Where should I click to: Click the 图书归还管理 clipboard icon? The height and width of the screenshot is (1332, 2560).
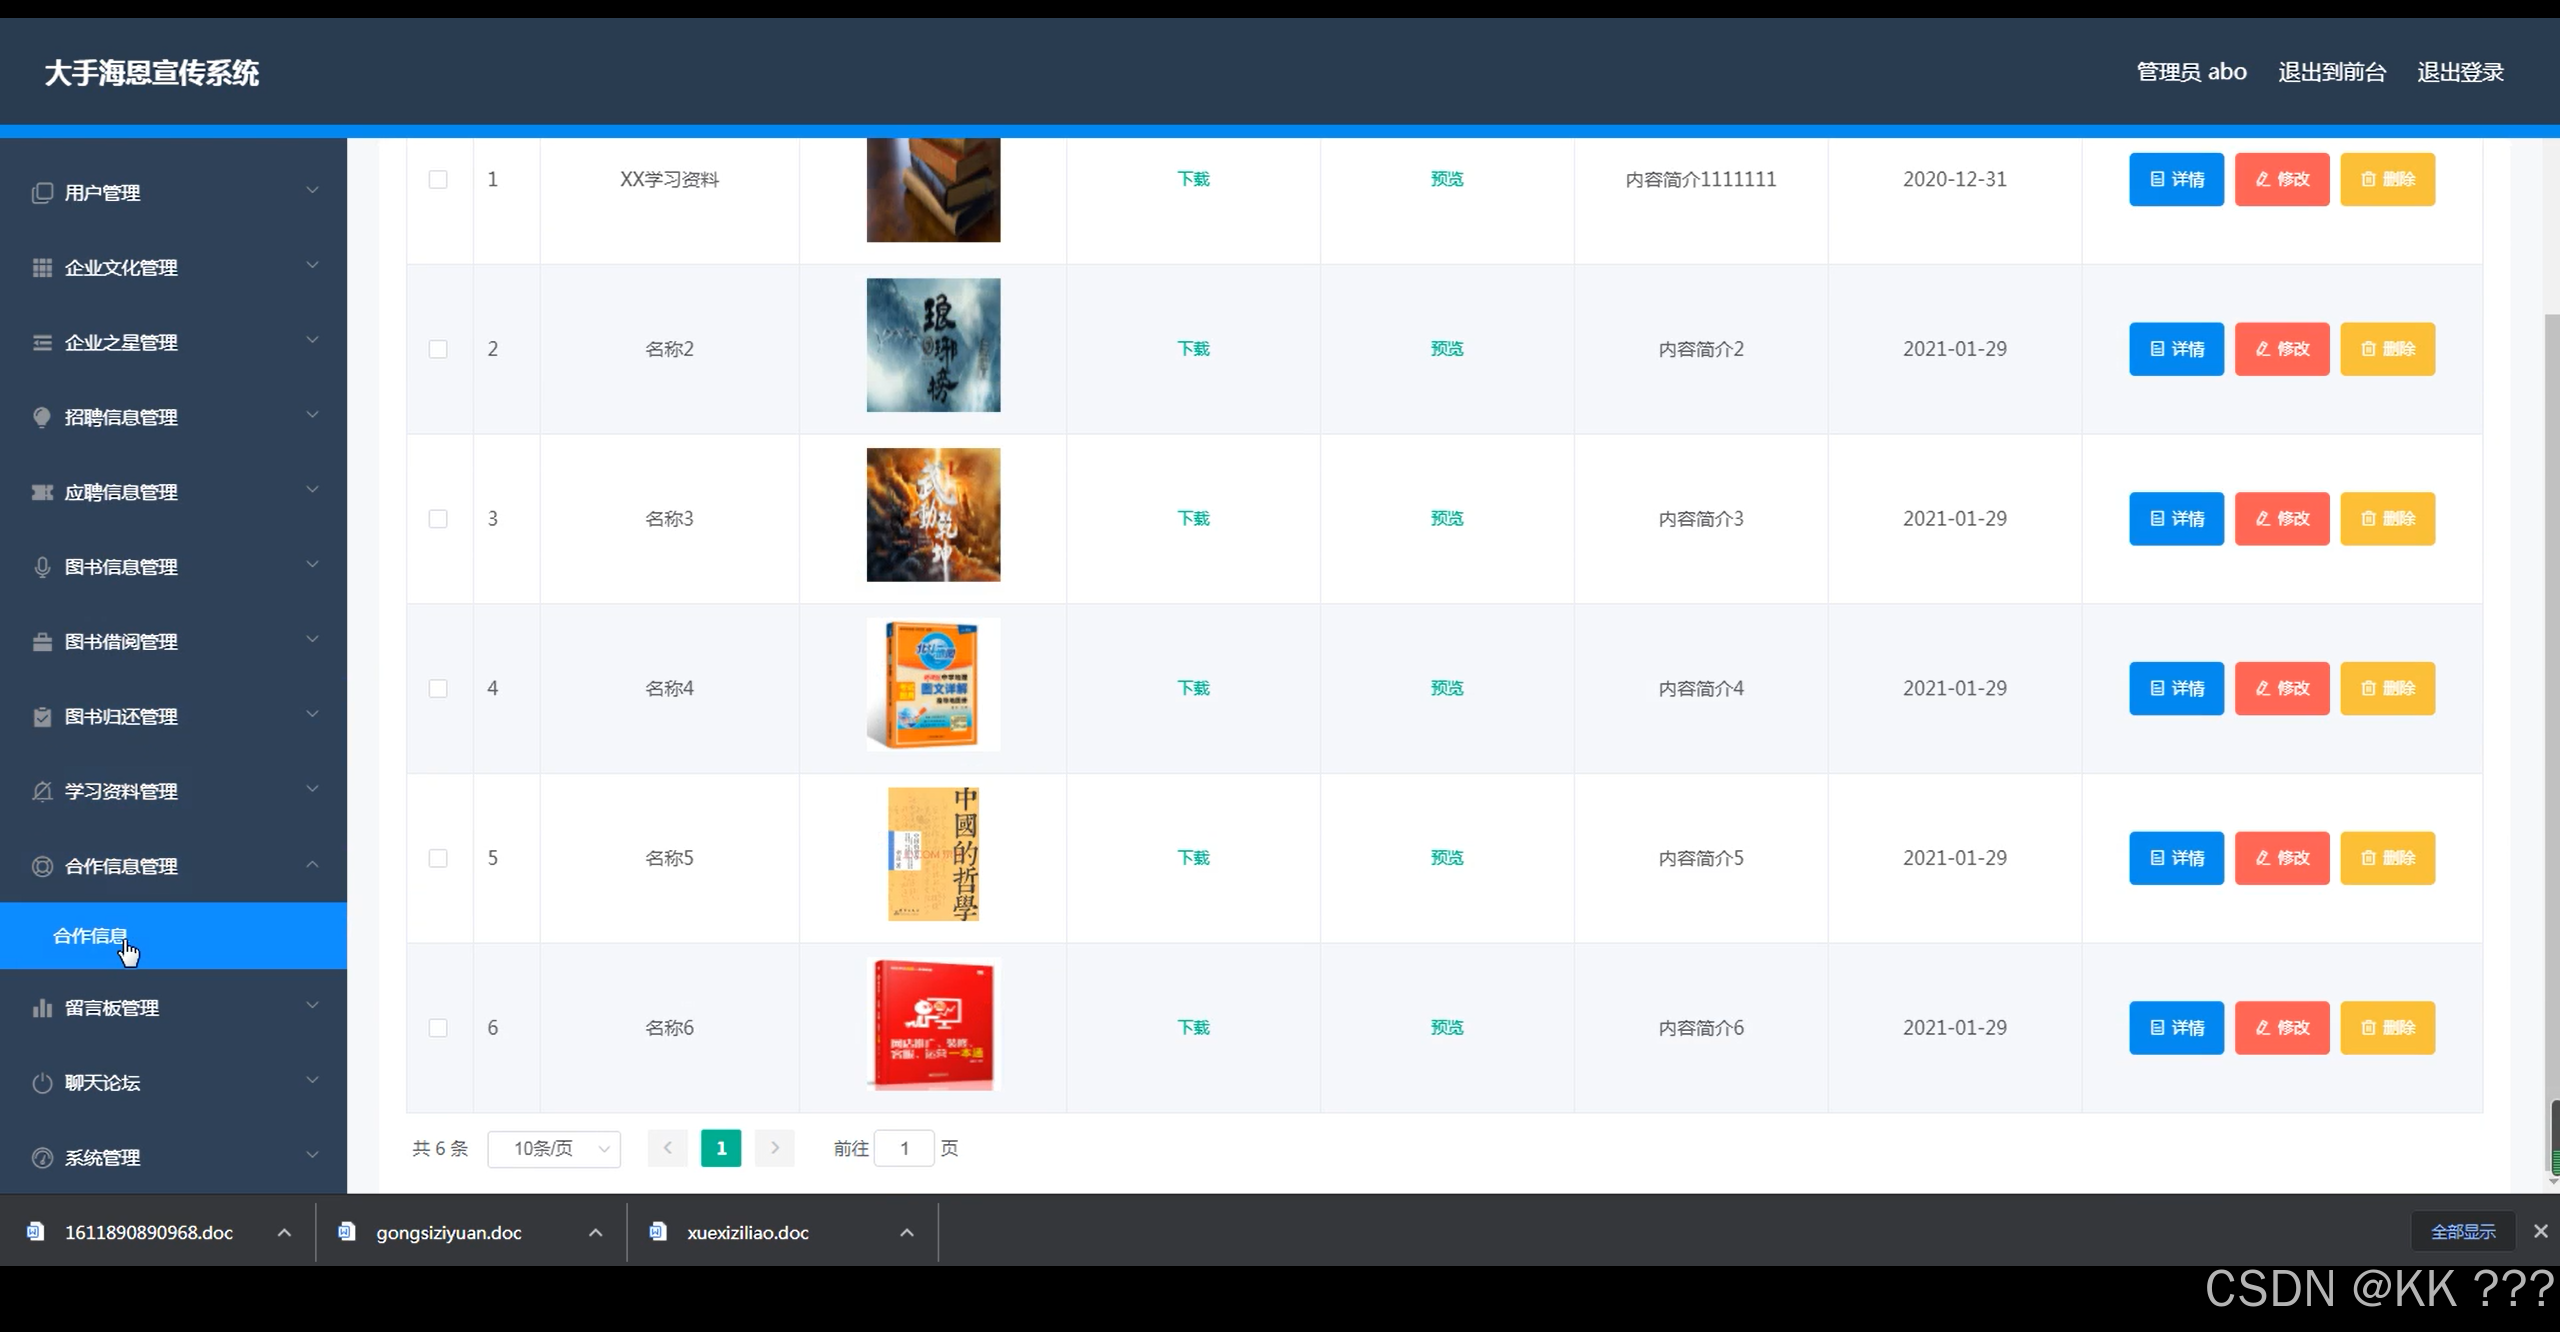pos(42,717)
